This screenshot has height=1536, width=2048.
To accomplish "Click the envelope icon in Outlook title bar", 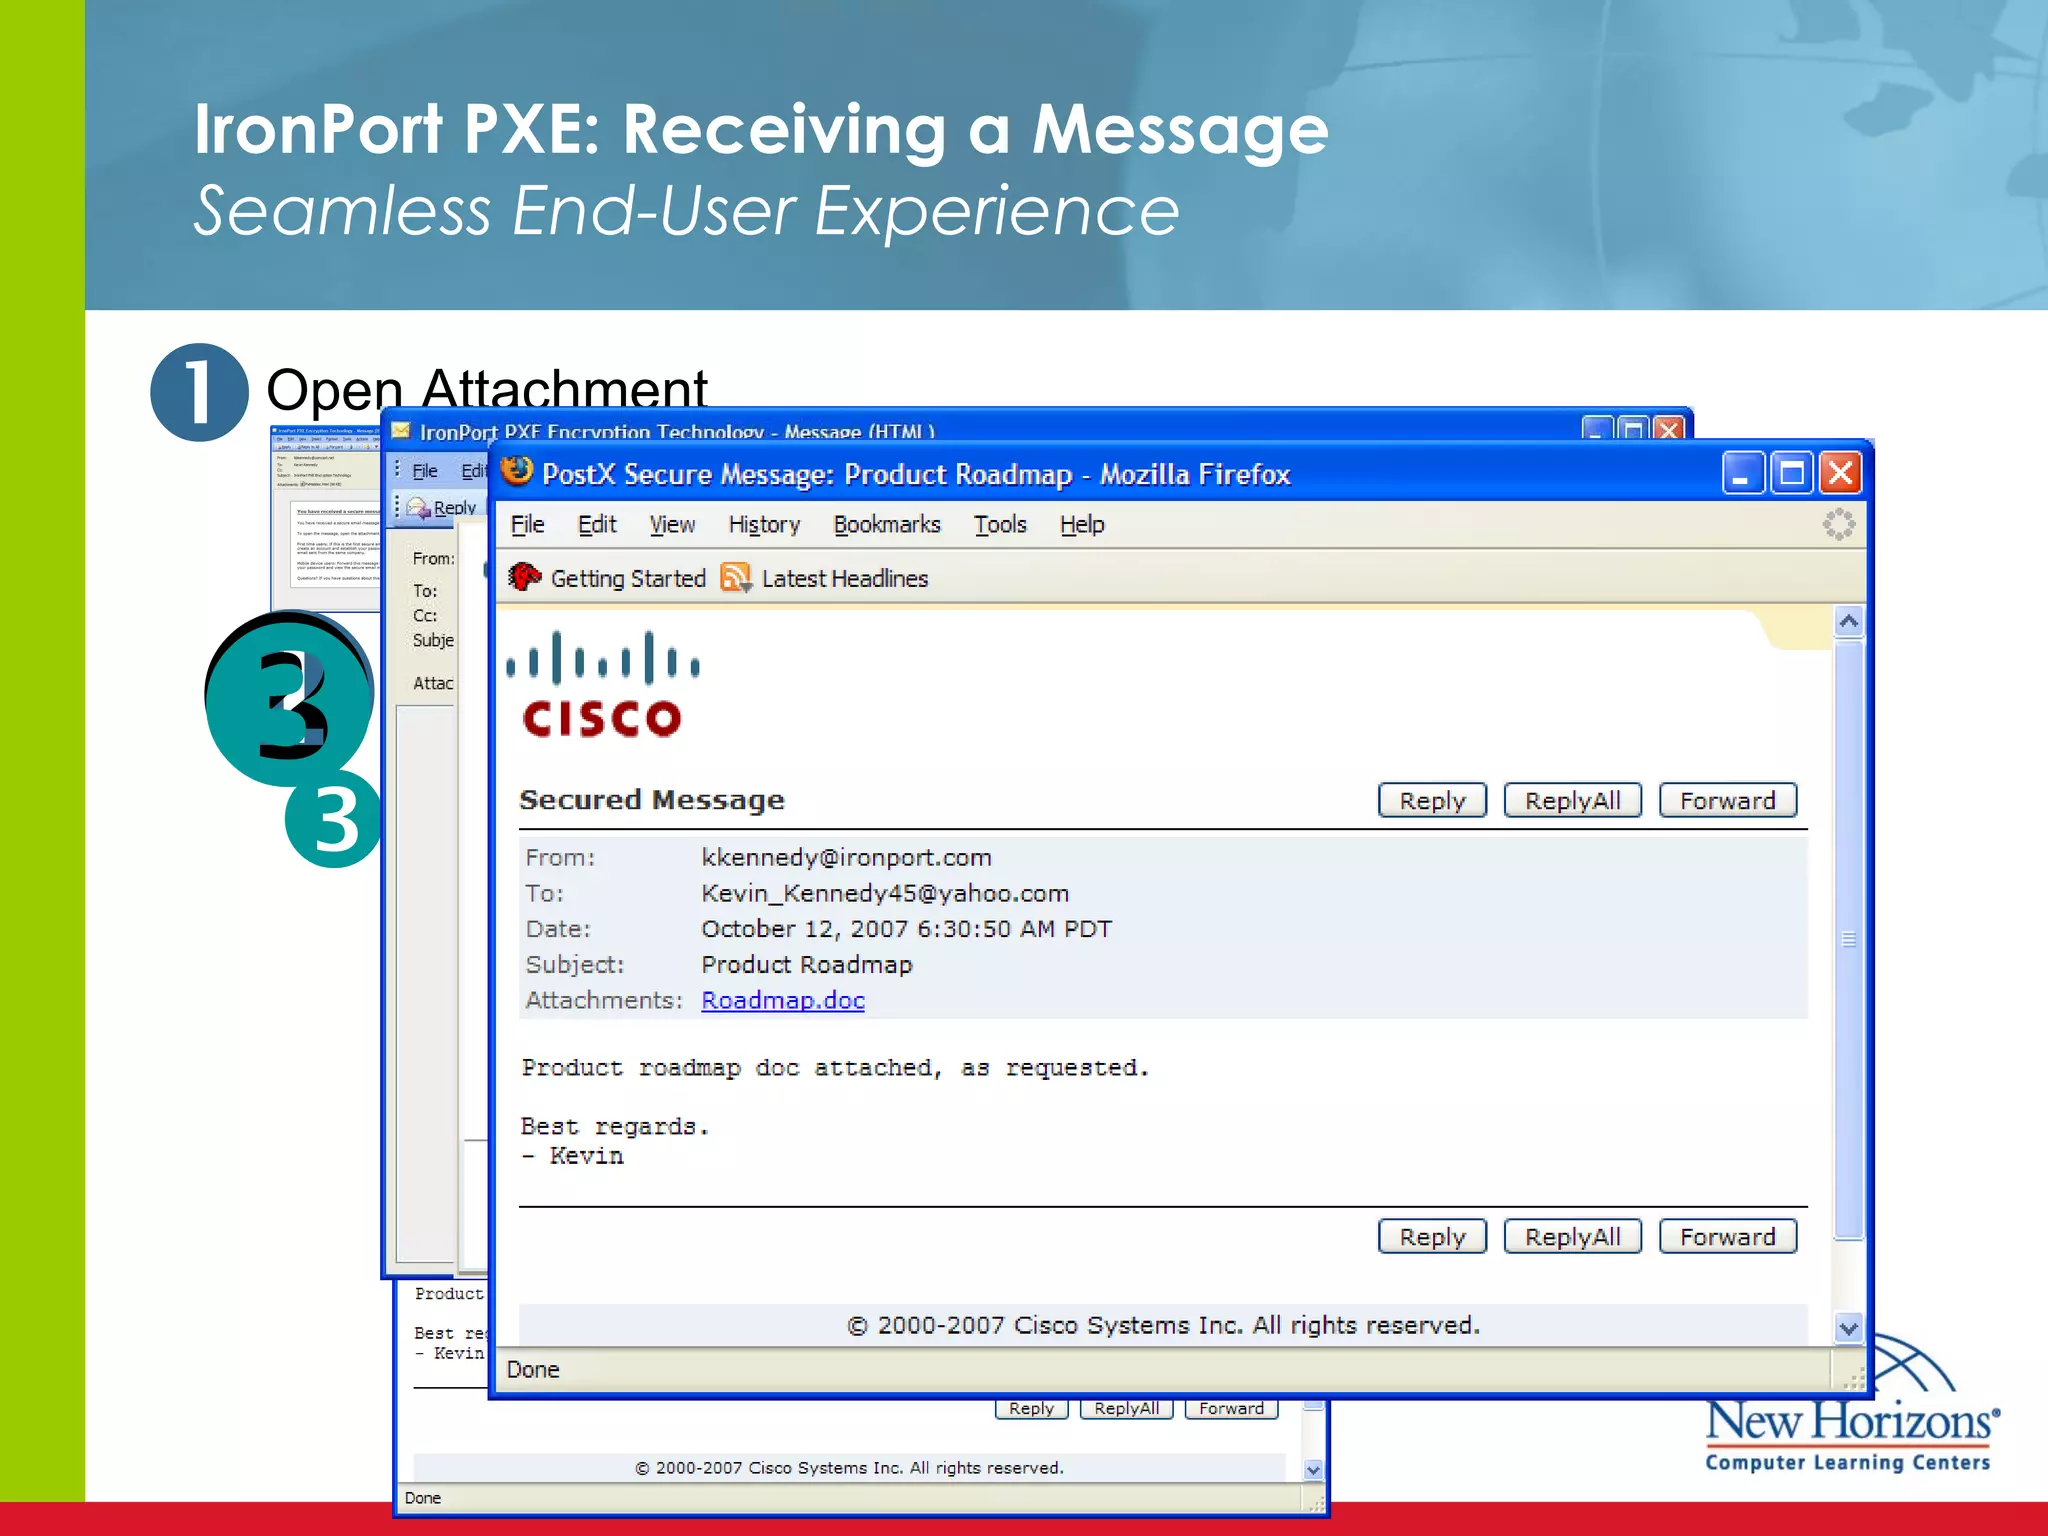I will (x=401, y=431).
